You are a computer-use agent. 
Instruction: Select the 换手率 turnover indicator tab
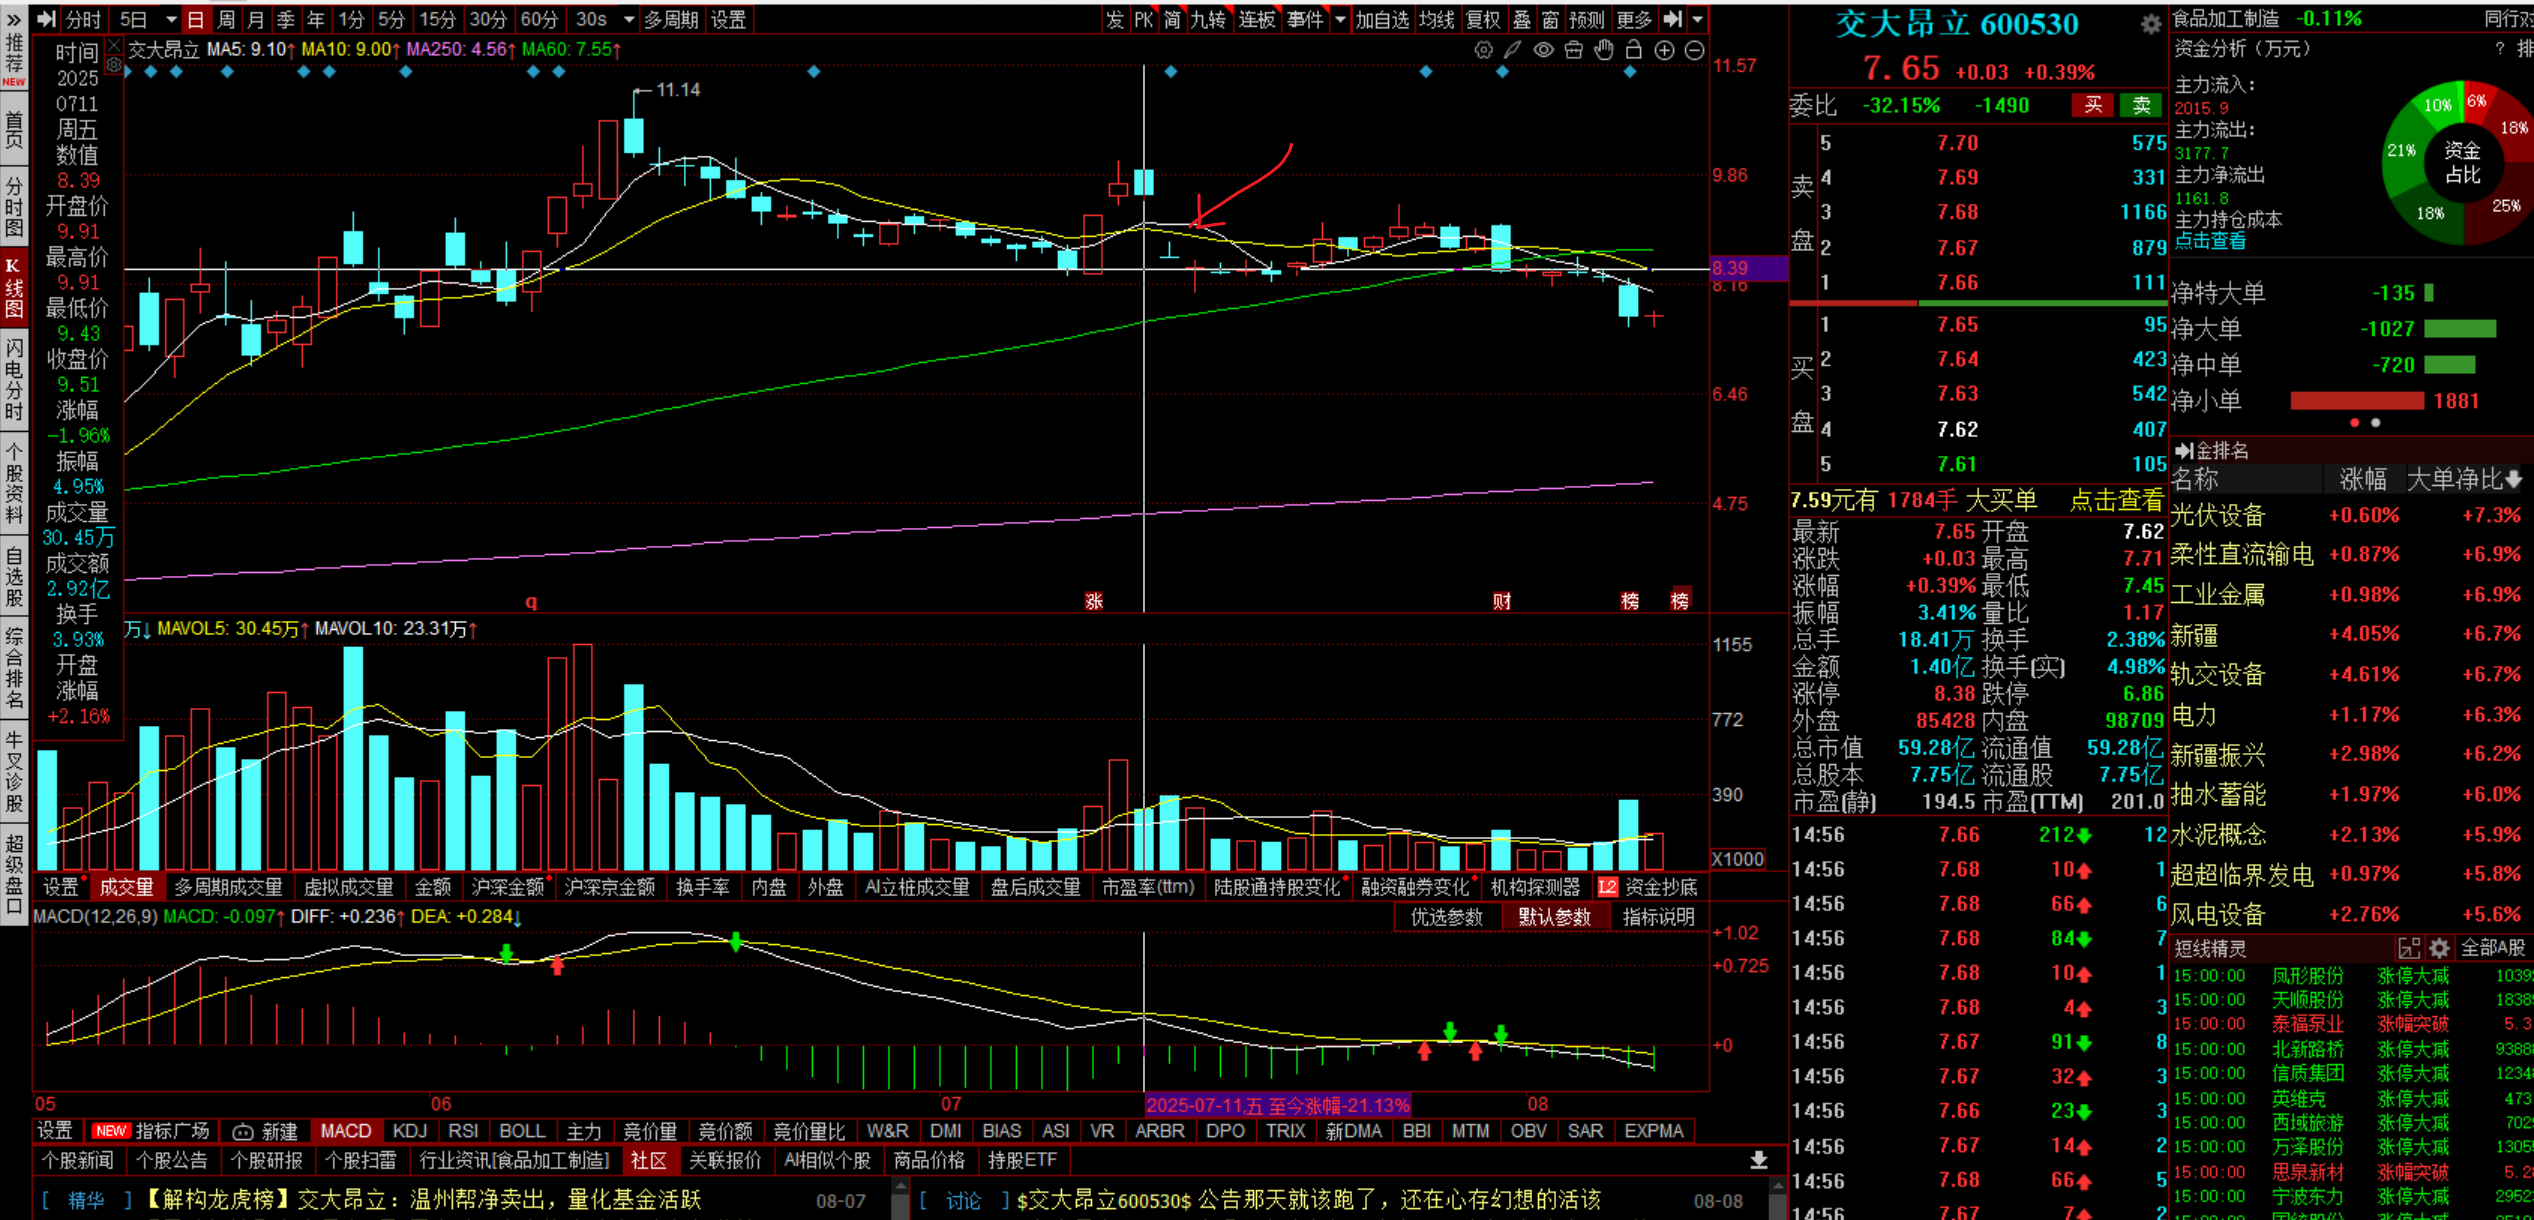(702, 886)
